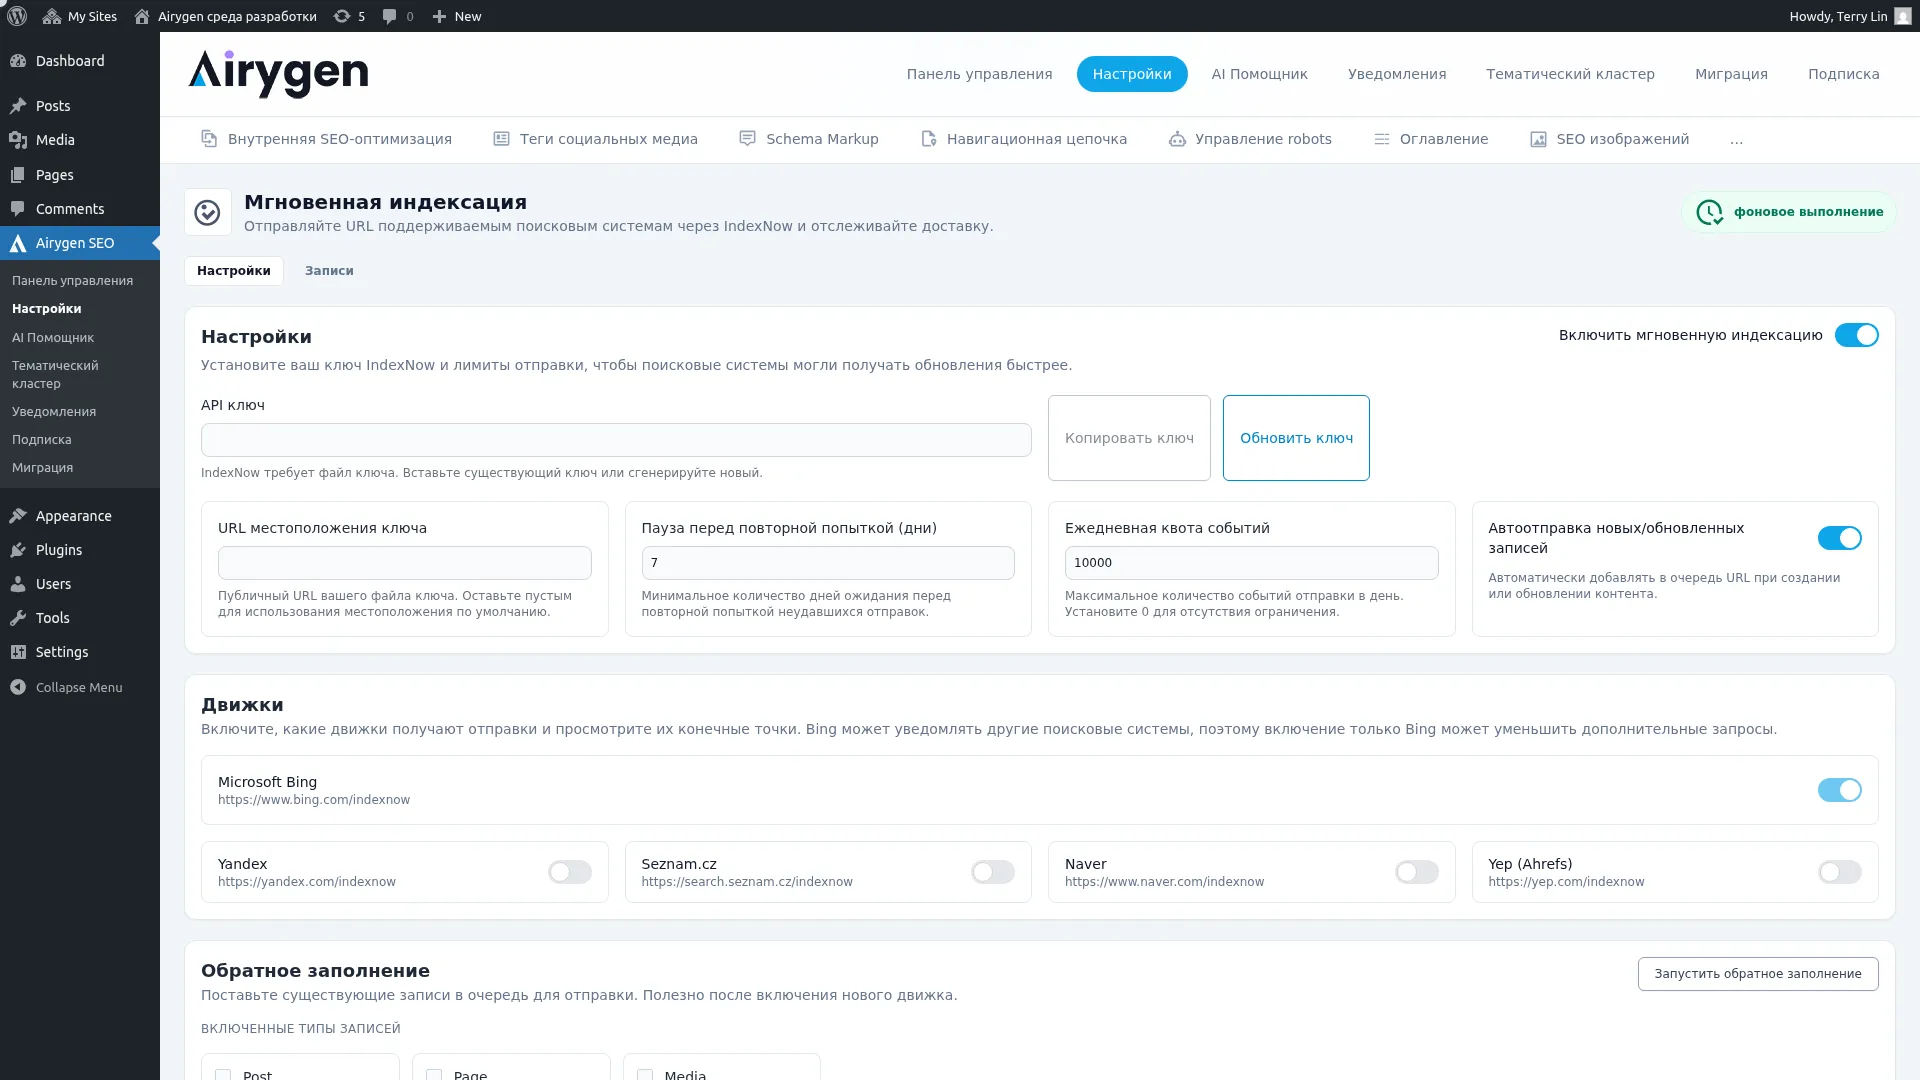Click the social media tags icon
The height and width of the screenshot is (1080, 1920).
click(501, 139)
